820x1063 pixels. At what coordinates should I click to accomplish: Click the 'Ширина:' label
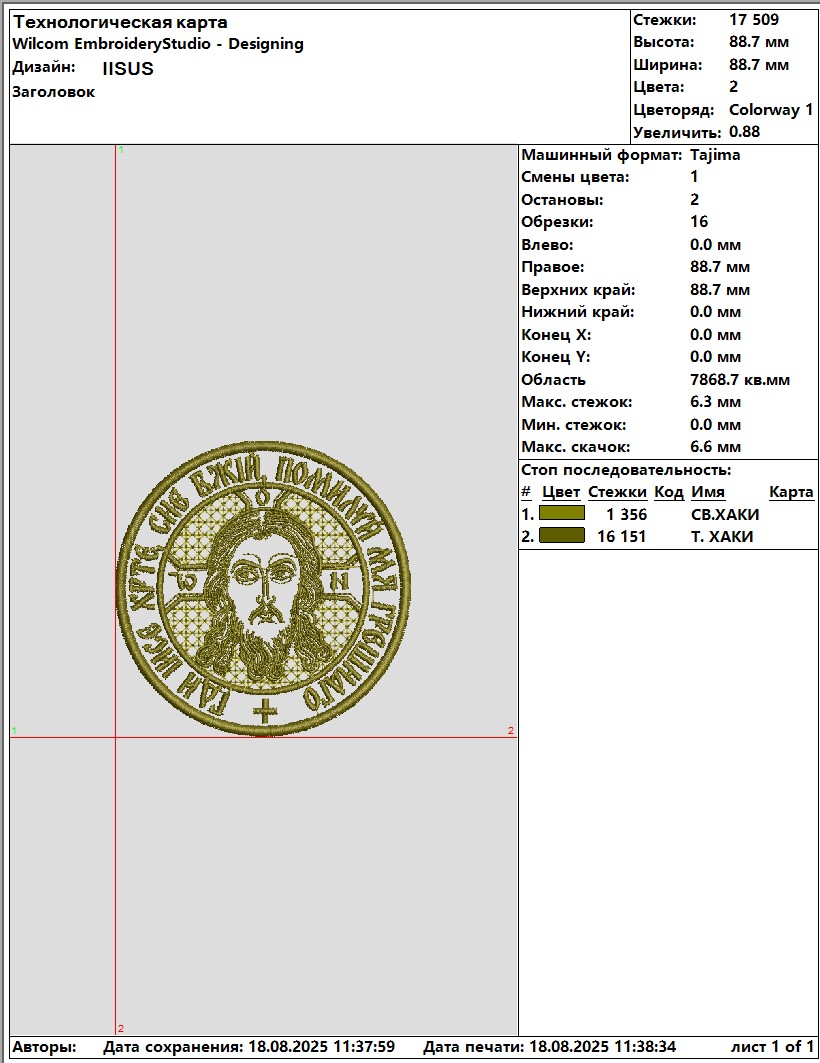pos(668,65)
